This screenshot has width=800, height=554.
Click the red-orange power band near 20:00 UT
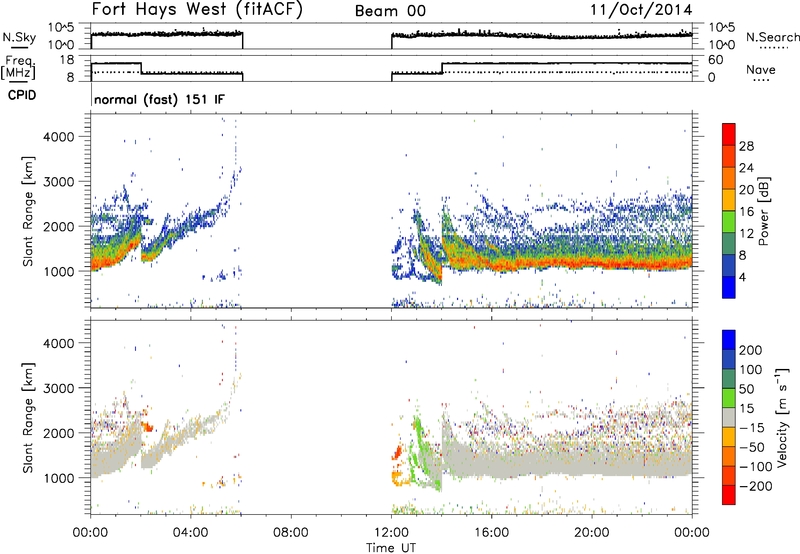[592, 263]
